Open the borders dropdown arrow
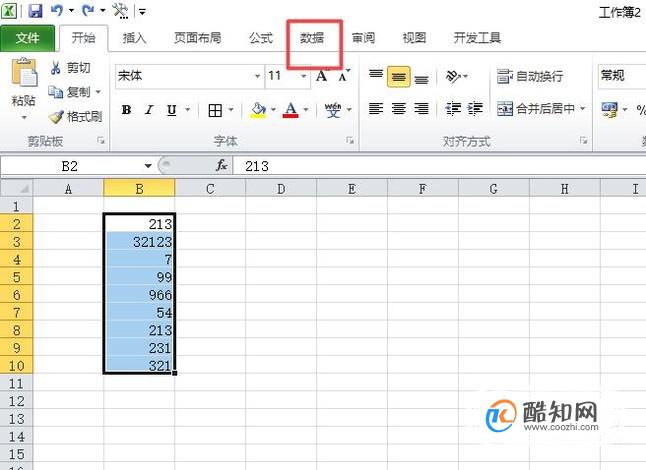Viewport: 646px width, 470px height. pos(231,110)
